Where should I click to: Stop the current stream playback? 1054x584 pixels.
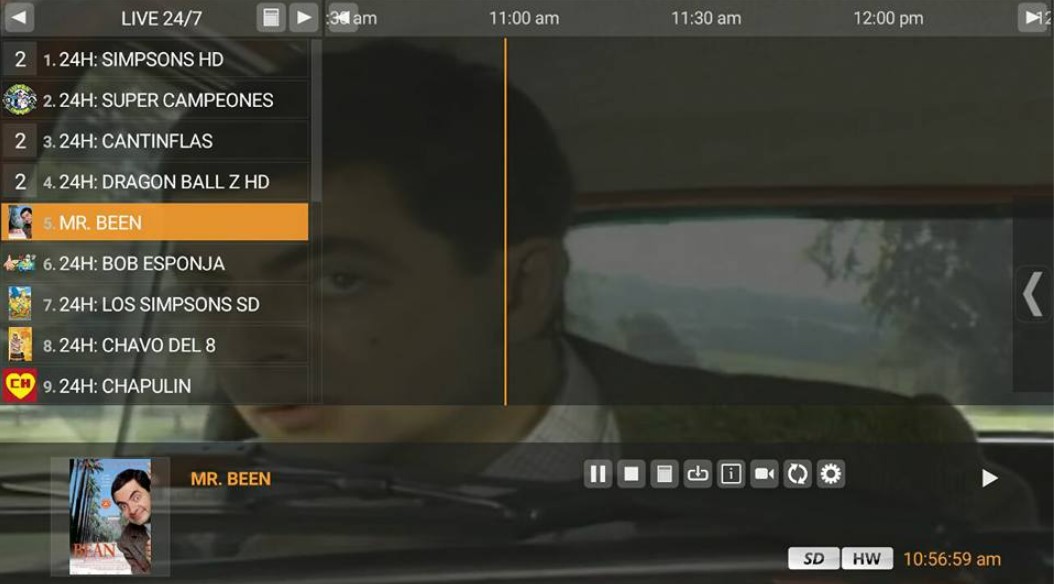click(x=631, y=474)
